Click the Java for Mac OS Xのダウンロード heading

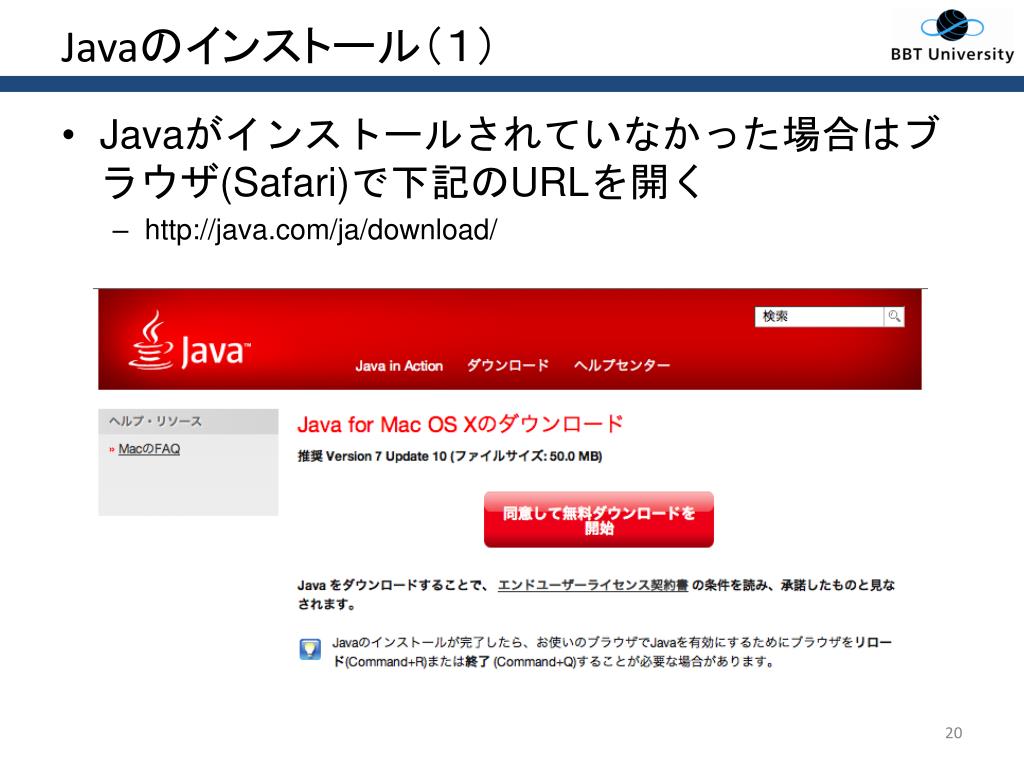460,424
